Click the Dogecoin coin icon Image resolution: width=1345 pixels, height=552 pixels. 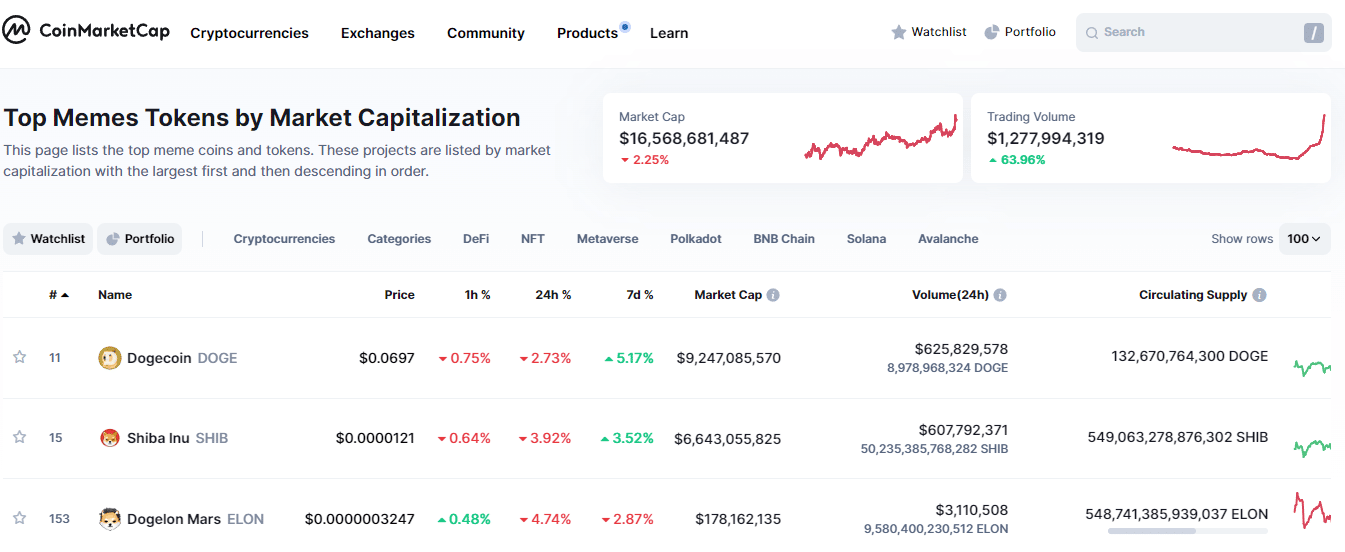pos(110,358)
